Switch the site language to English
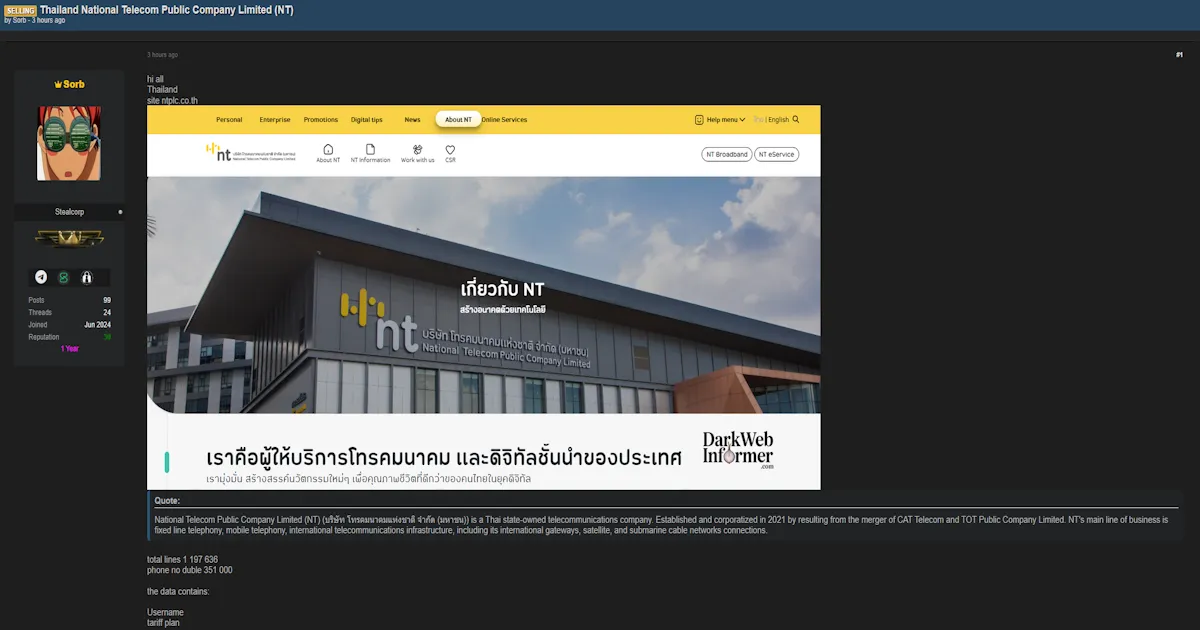 [x=778, y=119]
